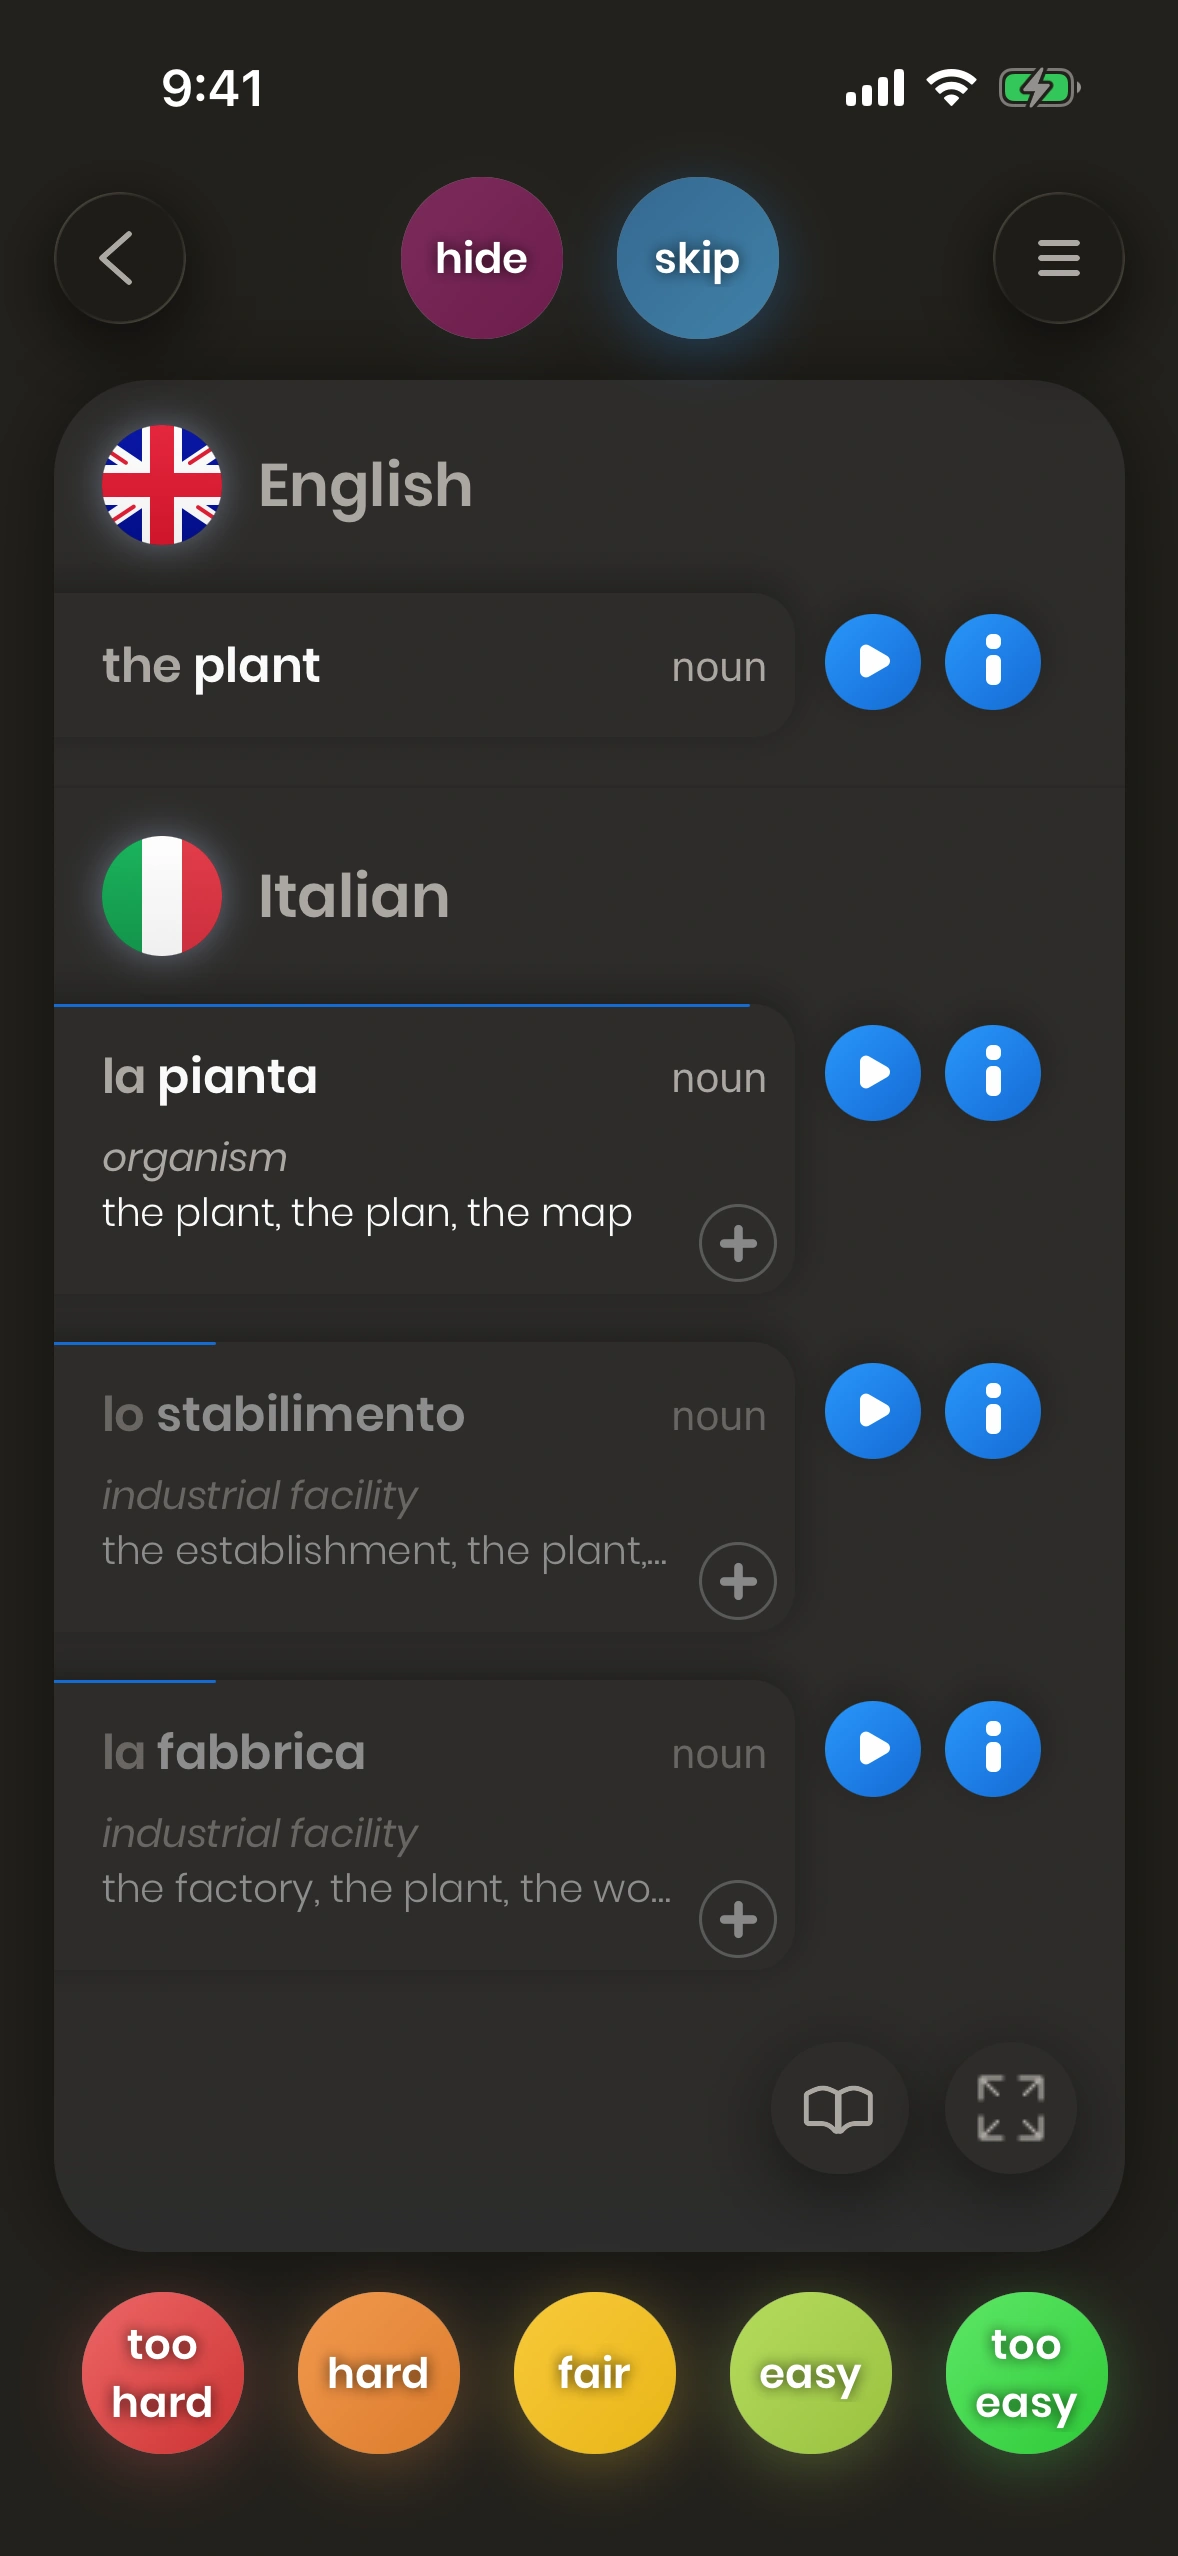Show info for 'lo stabilimento'
1178x2556 pixels.
tap(992, 1411)
